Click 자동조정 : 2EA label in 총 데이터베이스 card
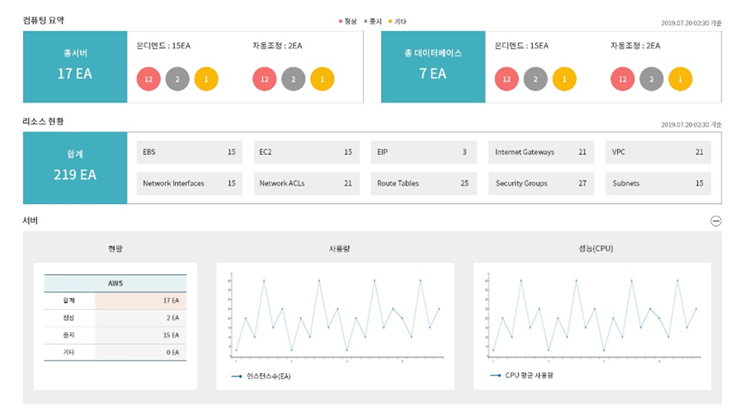This screenshot has height=410, width=737. point(635,46)
